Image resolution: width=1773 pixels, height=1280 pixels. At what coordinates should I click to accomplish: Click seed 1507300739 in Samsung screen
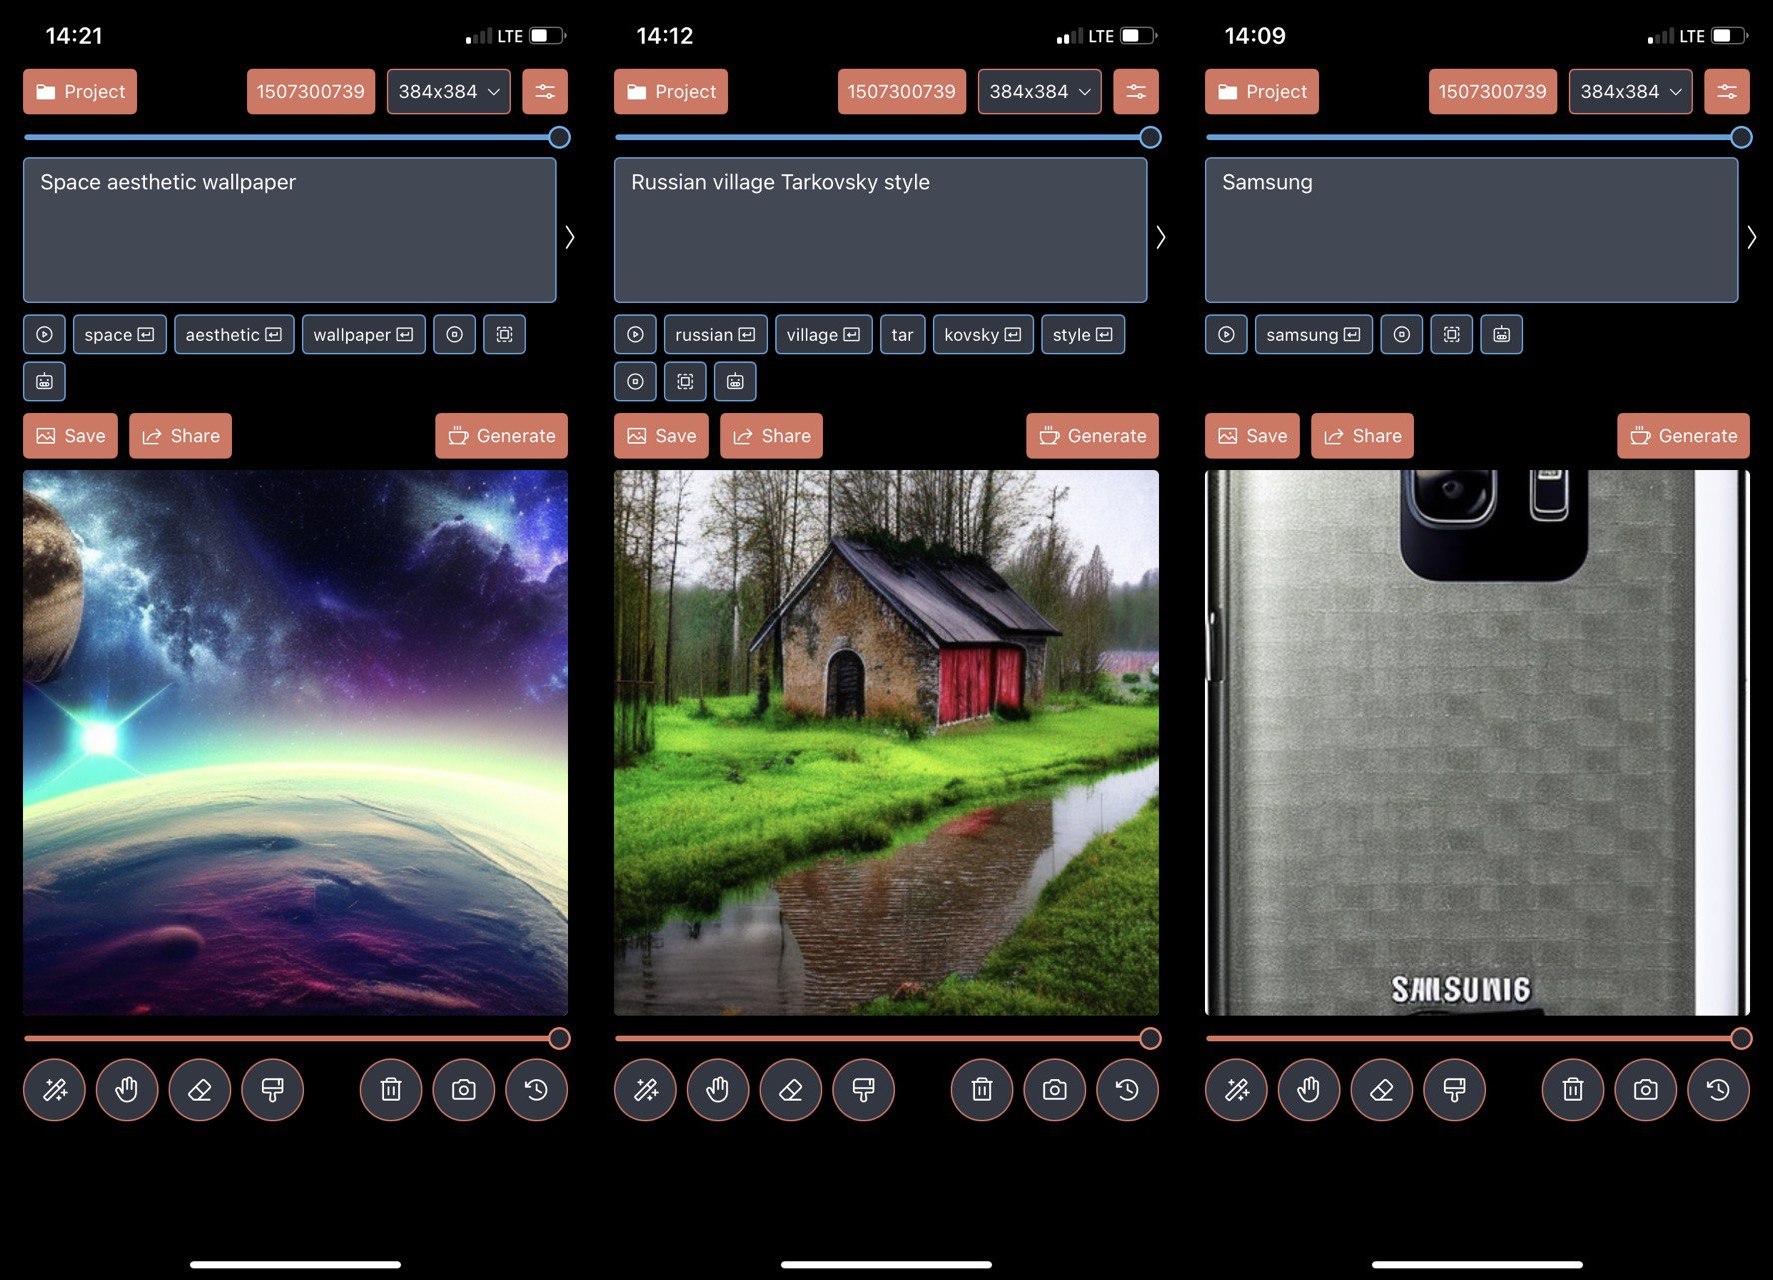[1493, 92]
